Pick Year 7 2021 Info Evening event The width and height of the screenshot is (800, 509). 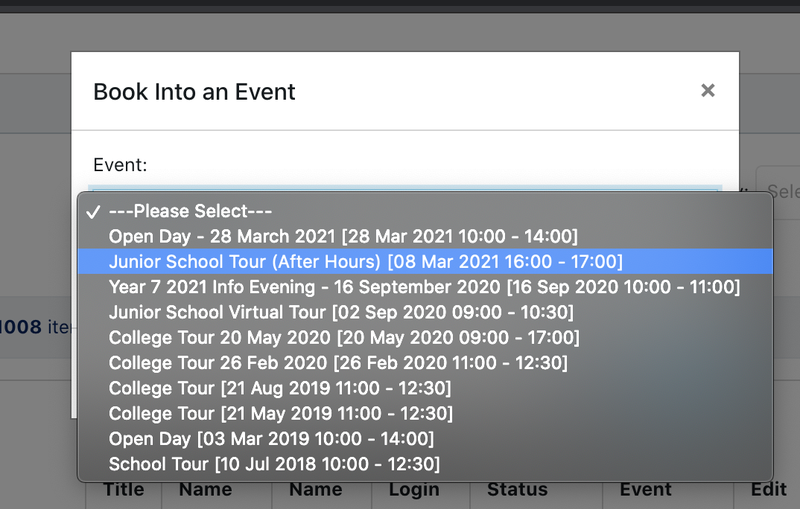424,287
